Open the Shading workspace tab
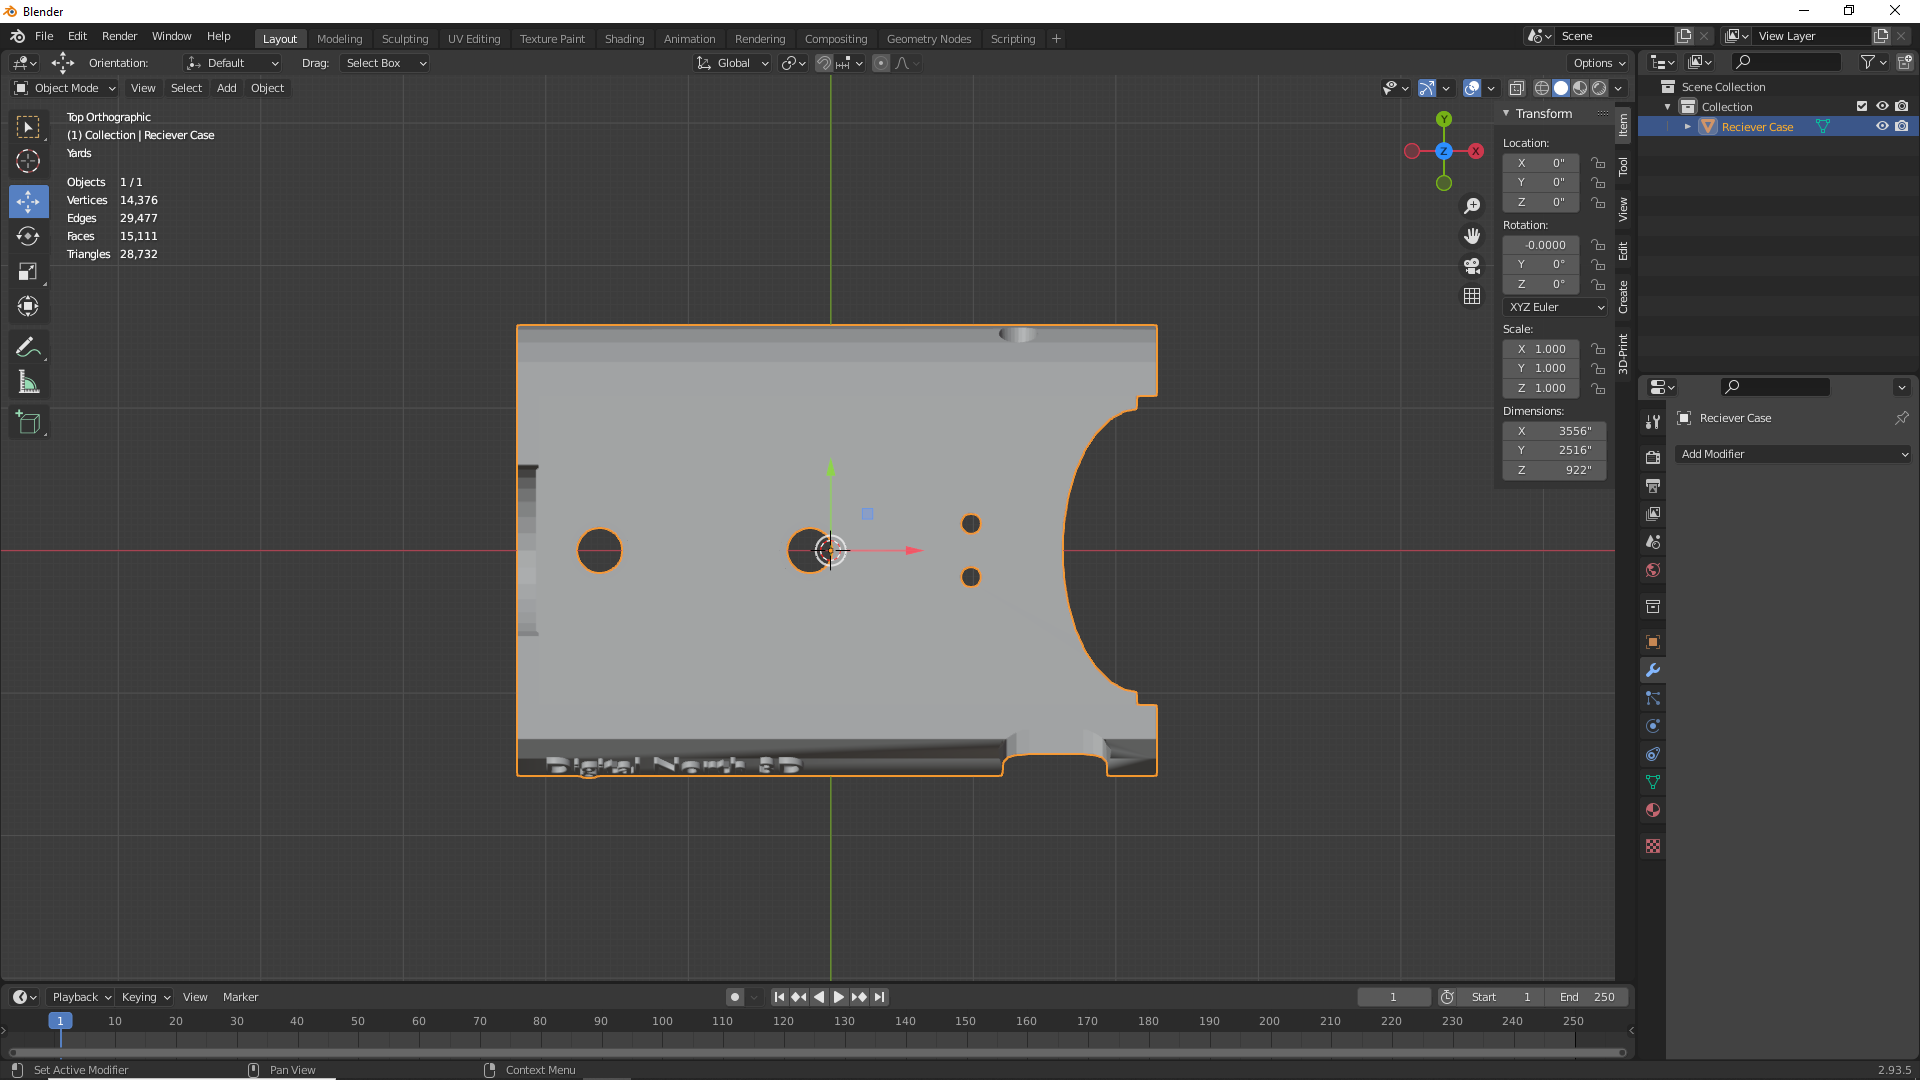The image size is (1920, 1080). pos(624,39)
